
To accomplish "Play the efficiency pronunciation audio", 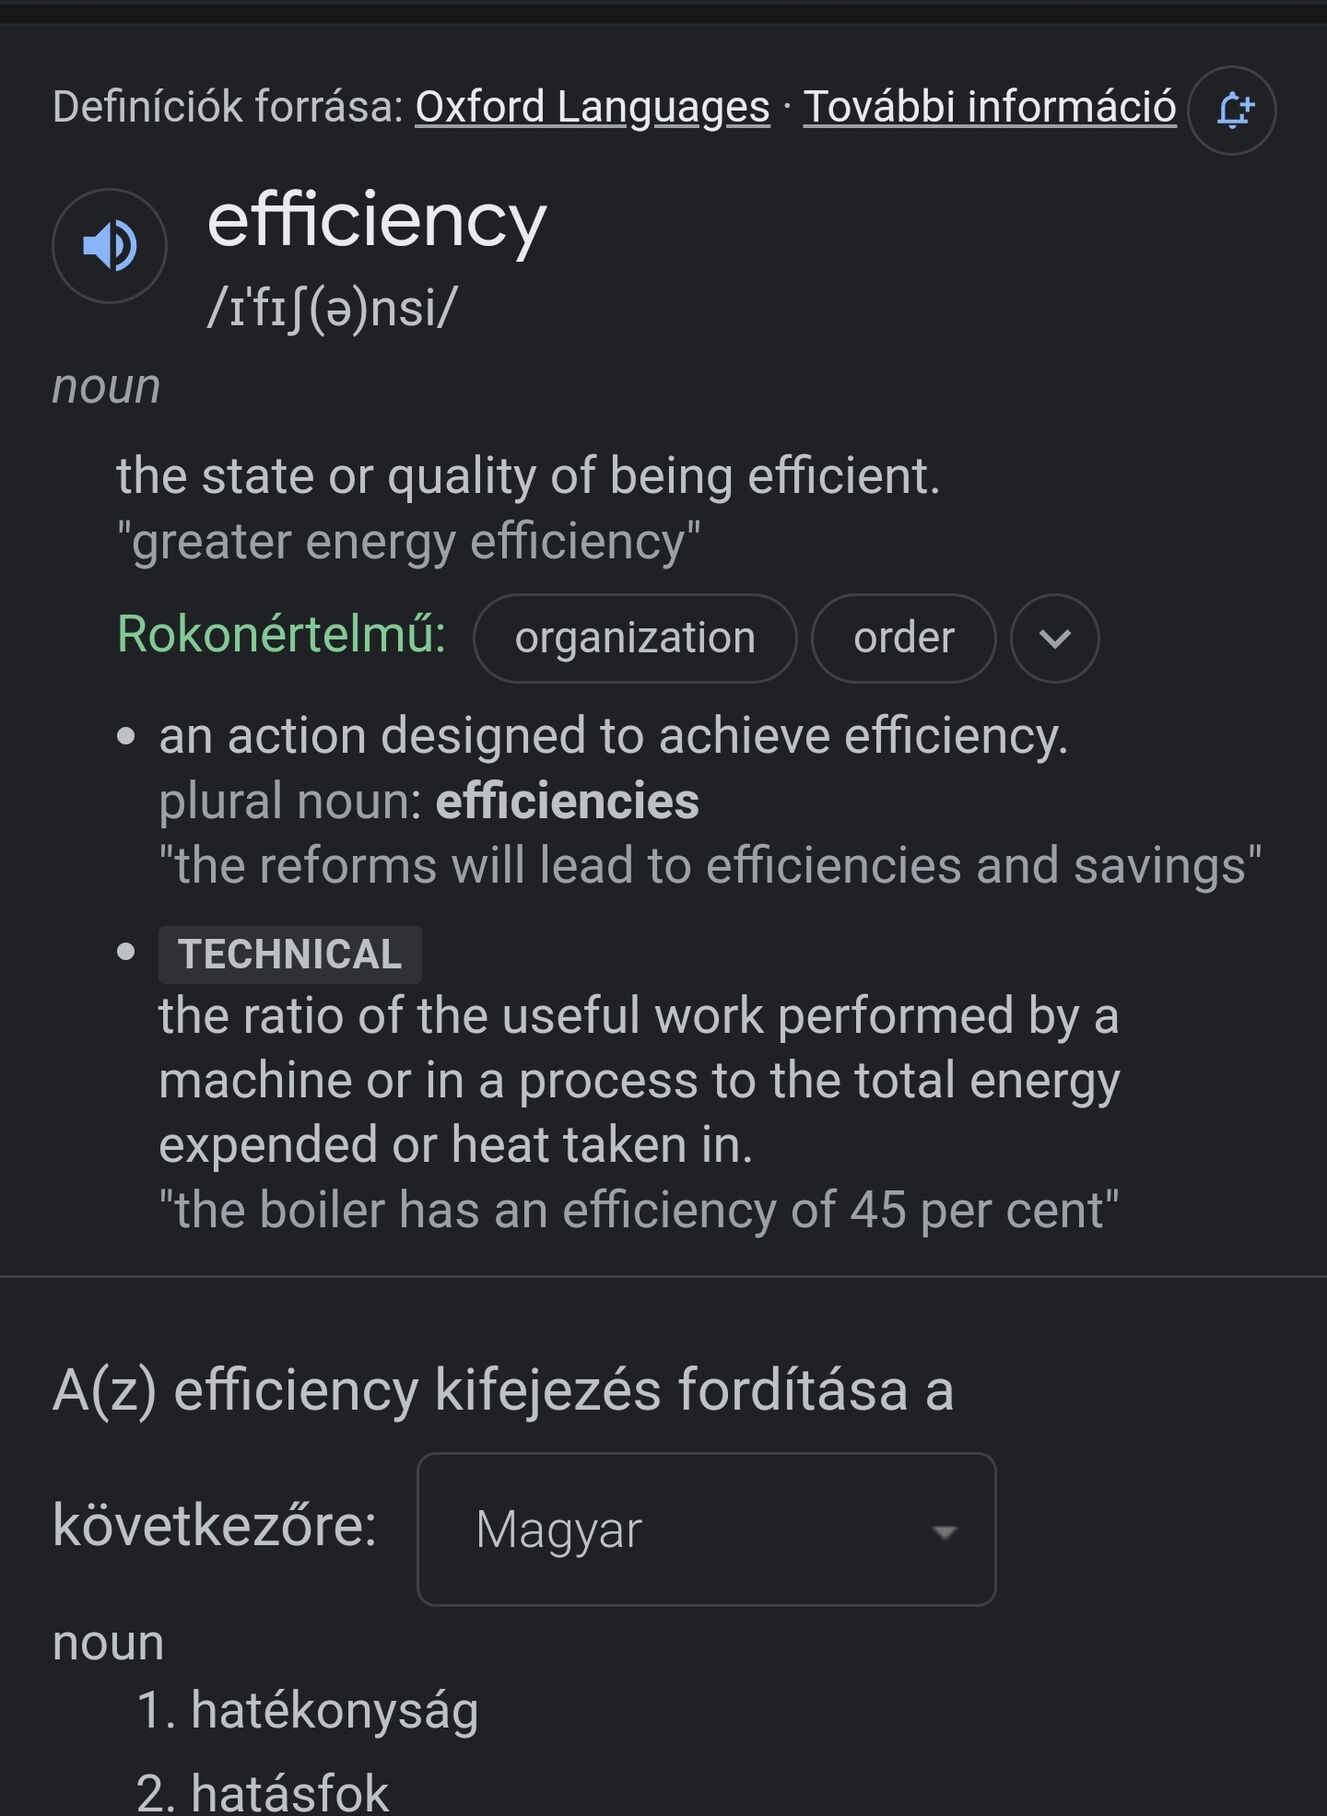I will pos(109,246).
